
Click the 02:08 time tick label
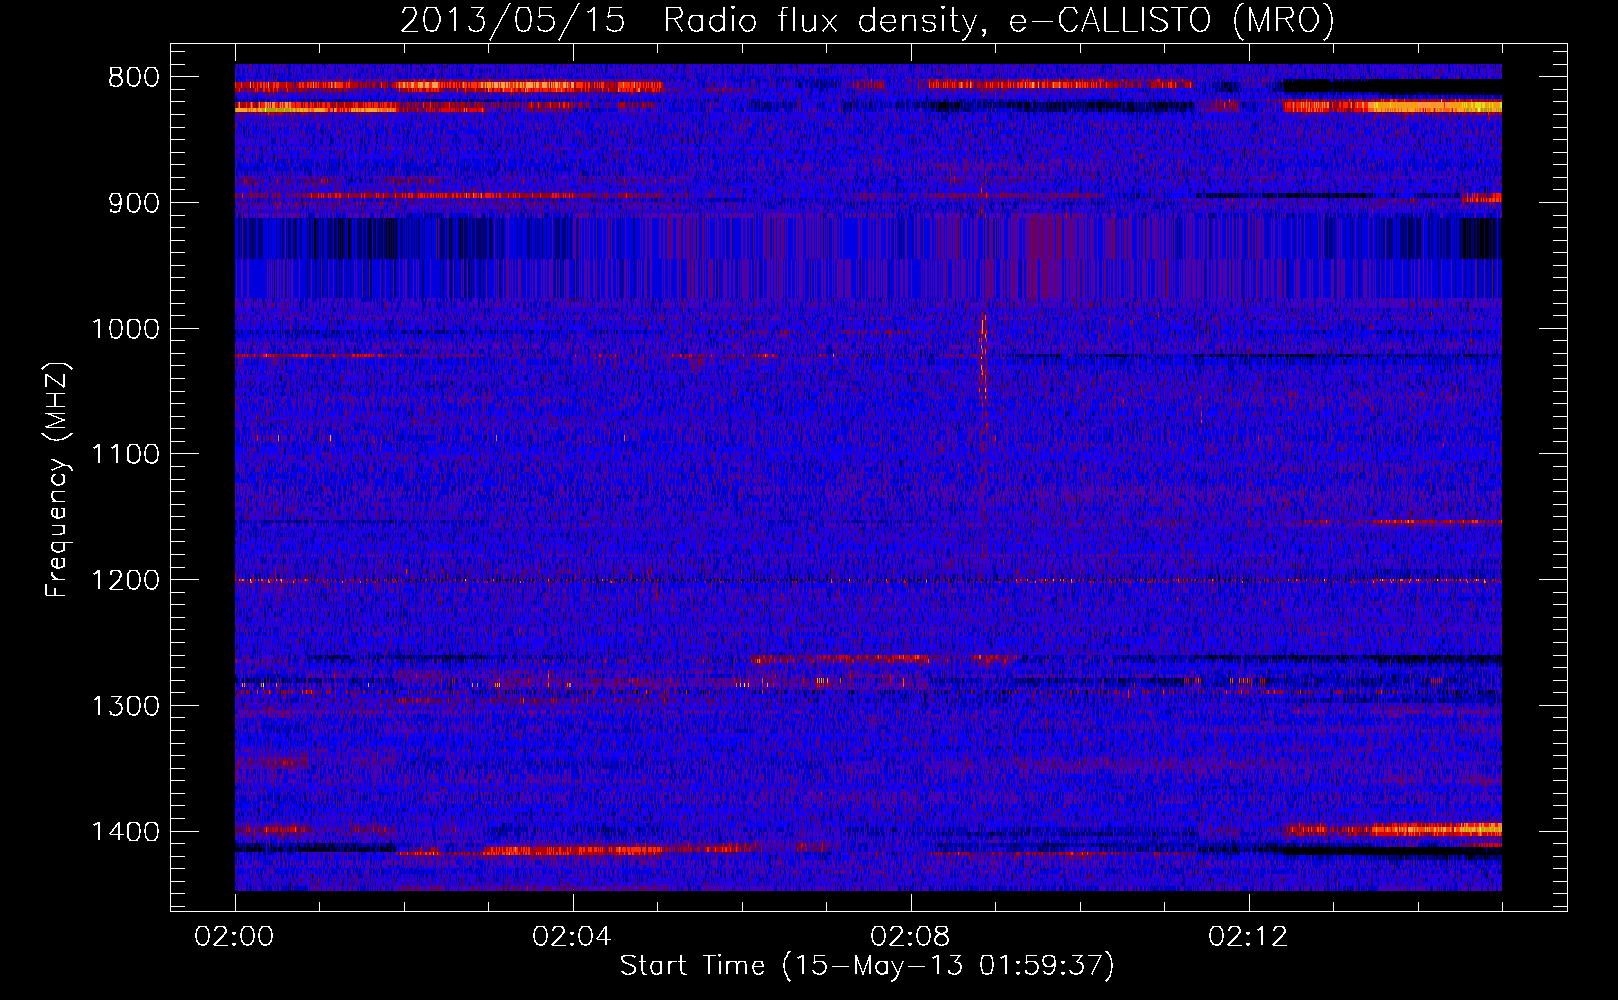pos(910,937)
